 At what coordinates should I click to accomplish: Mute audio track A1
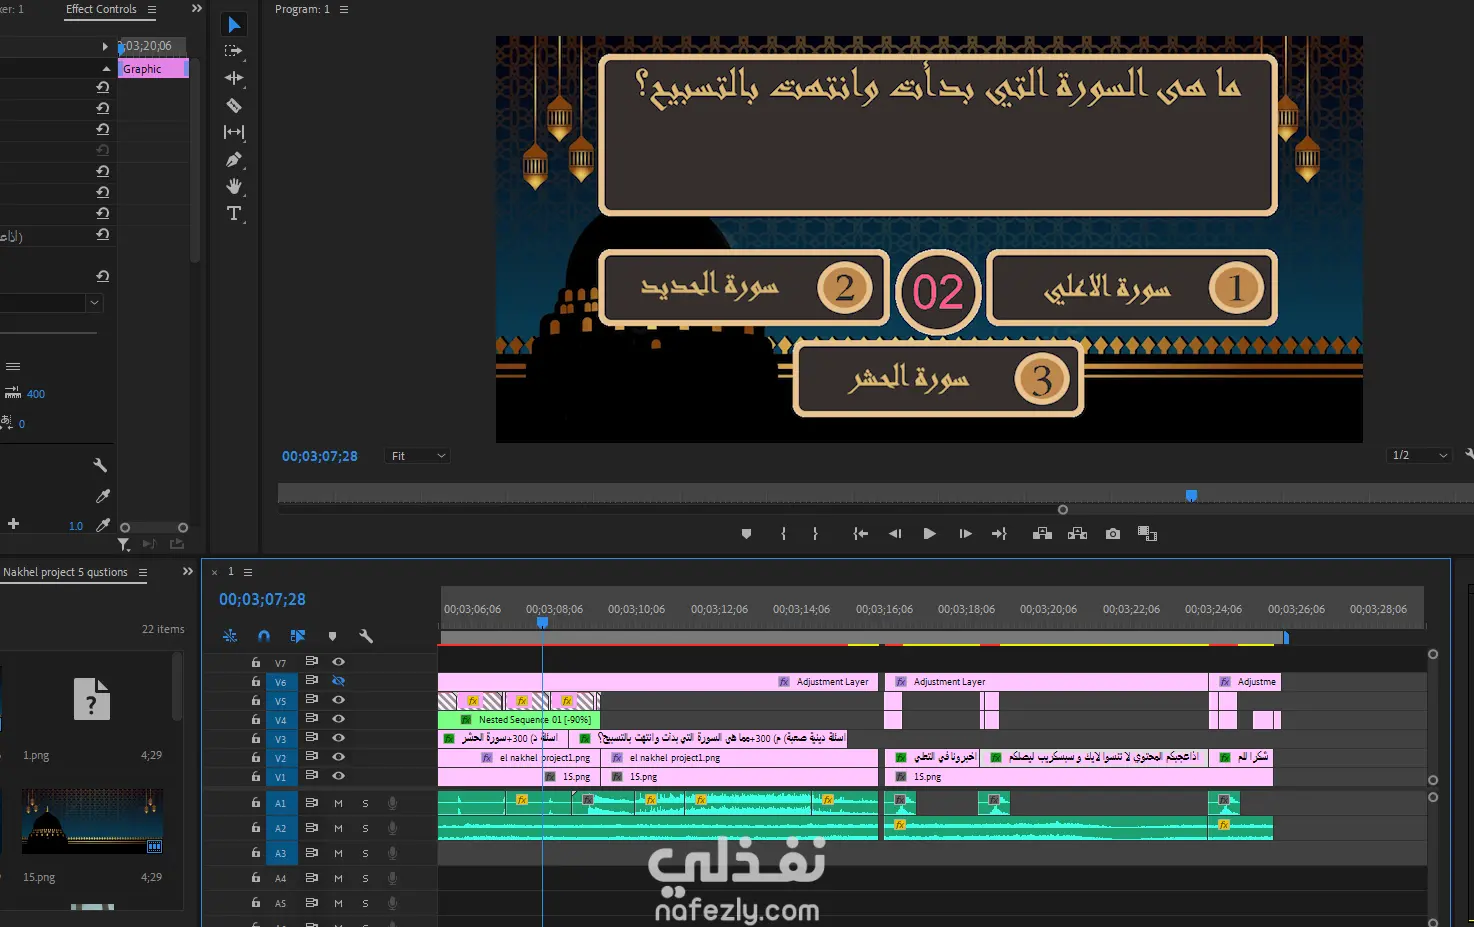pos(338,803)
